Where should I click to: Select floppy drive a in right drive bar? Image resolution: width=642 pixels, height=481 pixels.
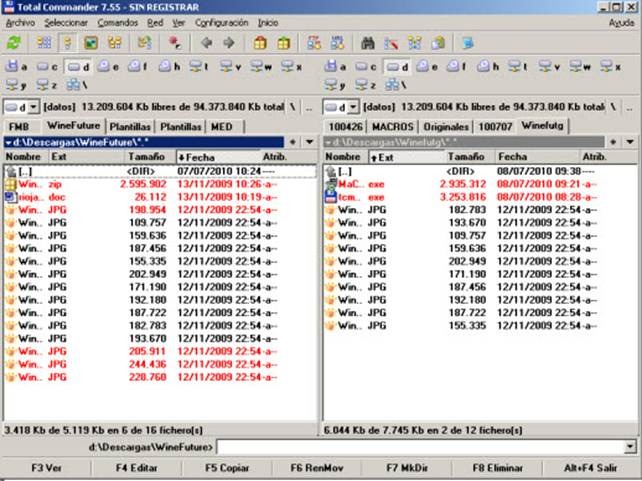[336, 66]
